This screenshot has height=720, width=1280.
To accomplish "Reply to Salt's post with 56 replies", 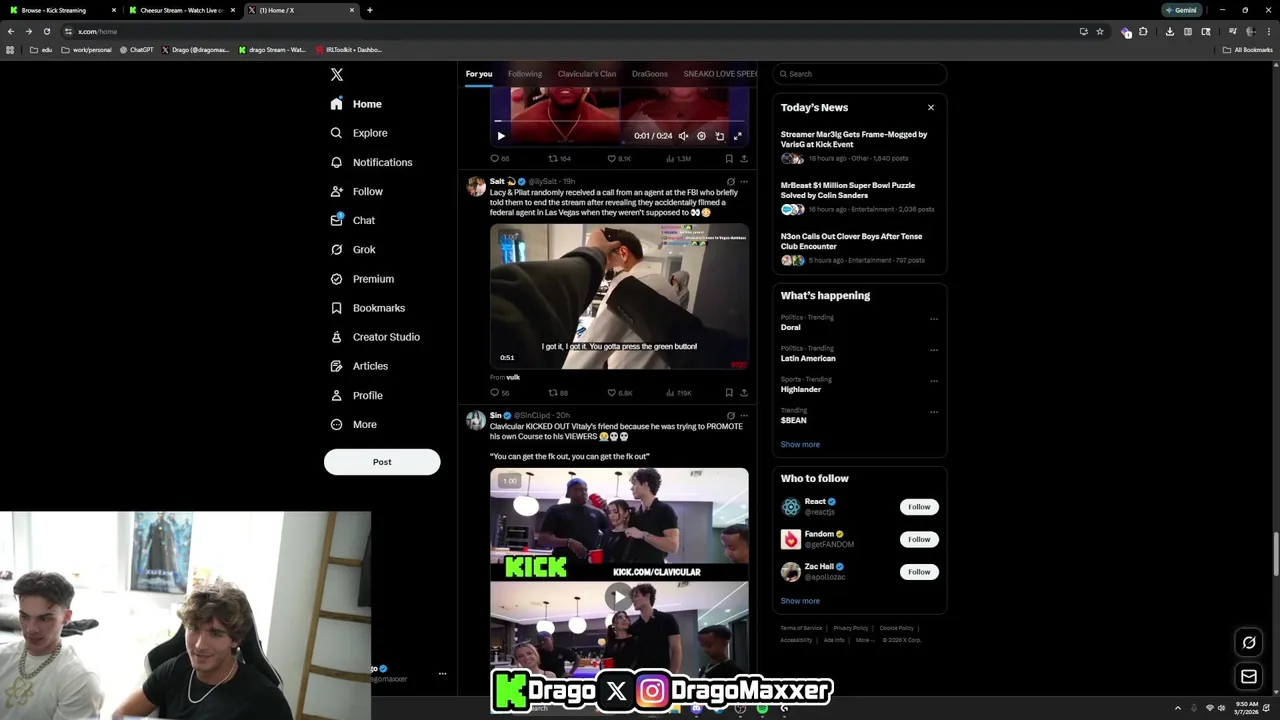I will pyautogui.click(x=499, y=393).
